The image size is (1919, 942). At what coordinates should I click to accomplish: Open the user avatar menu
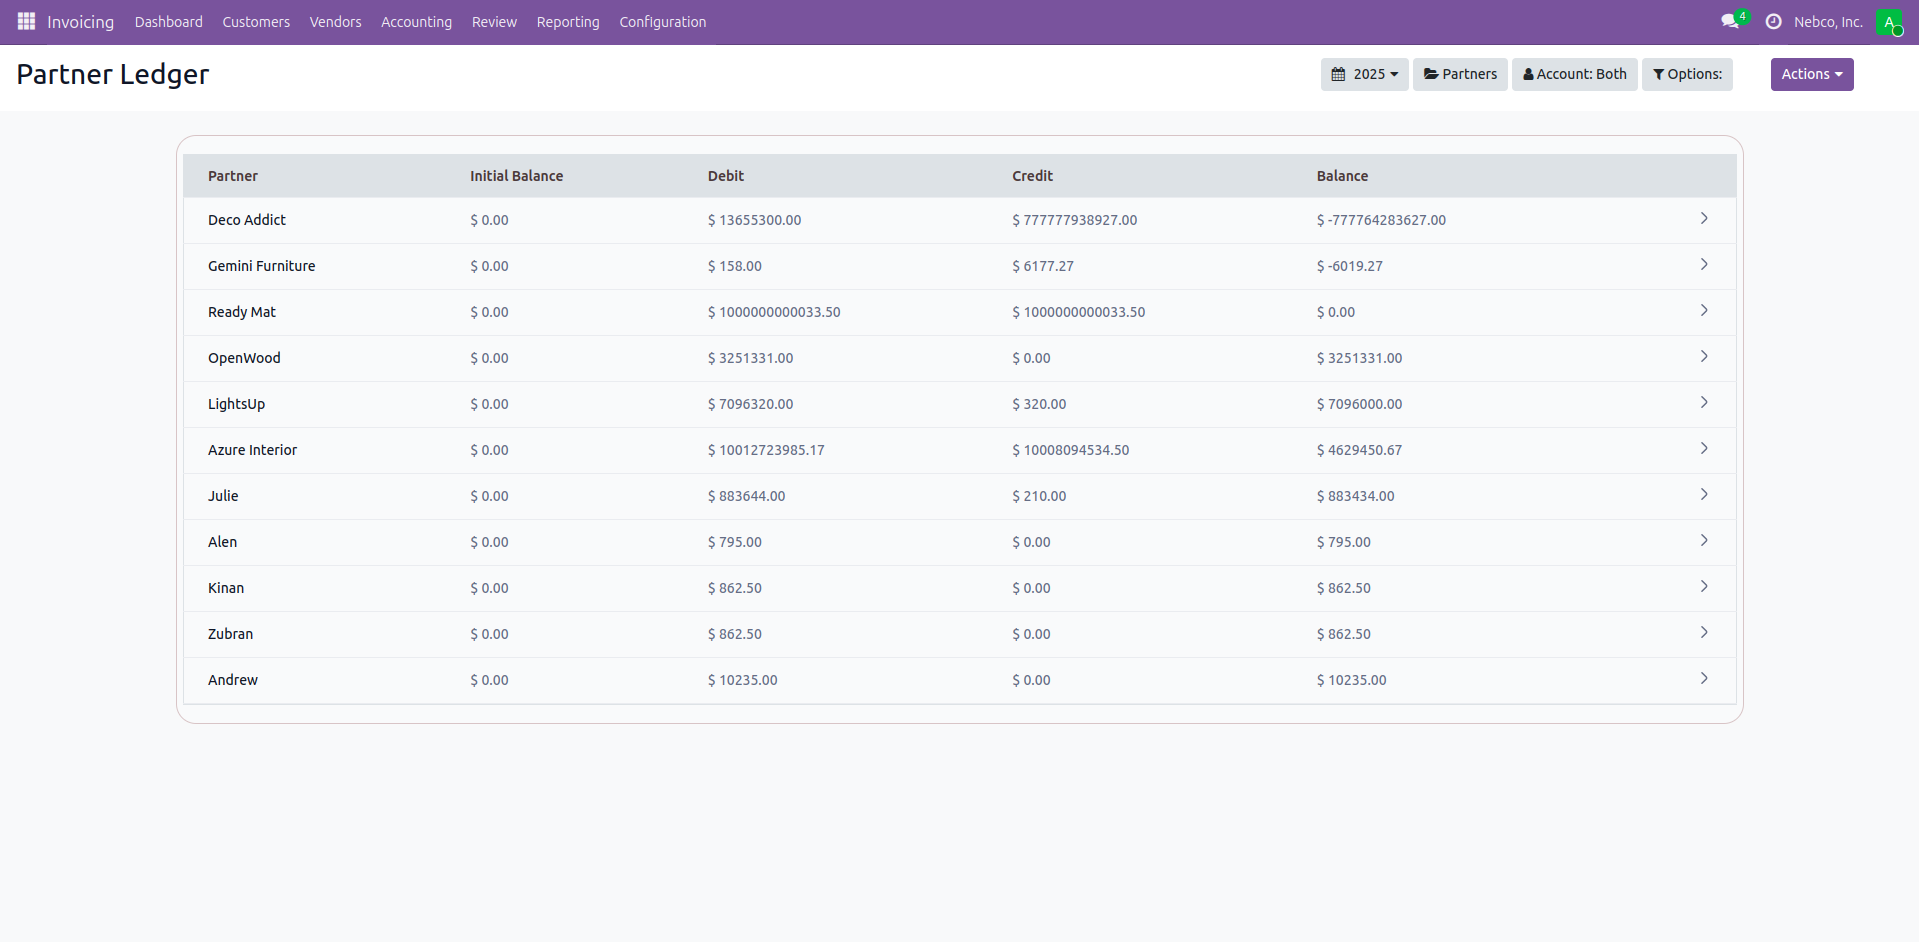1888,22
